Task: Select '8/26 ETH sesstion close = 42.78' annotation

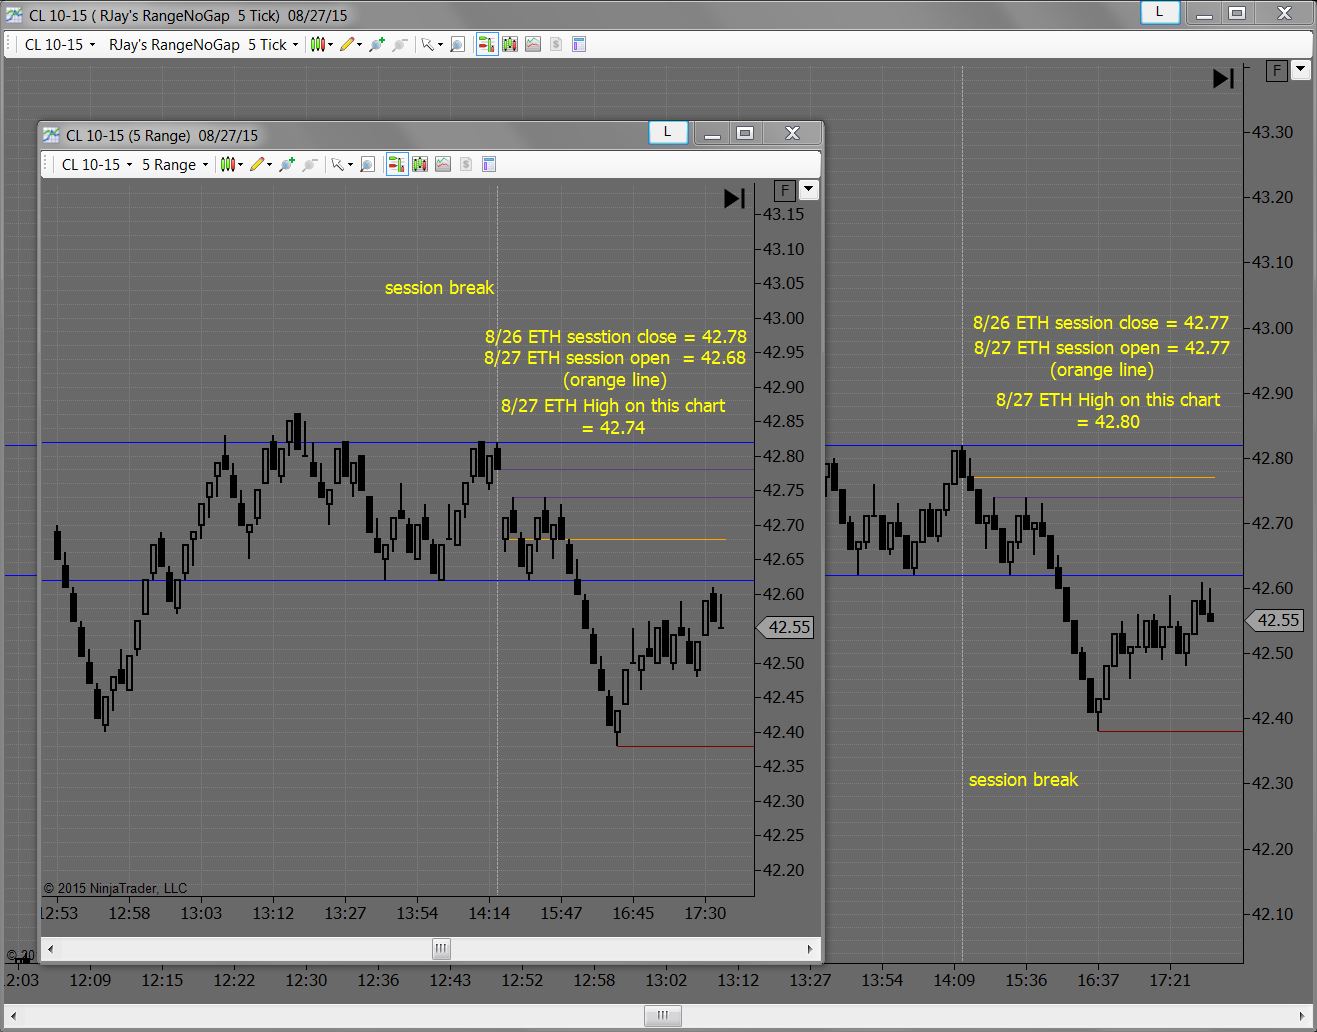Action: 616,337
